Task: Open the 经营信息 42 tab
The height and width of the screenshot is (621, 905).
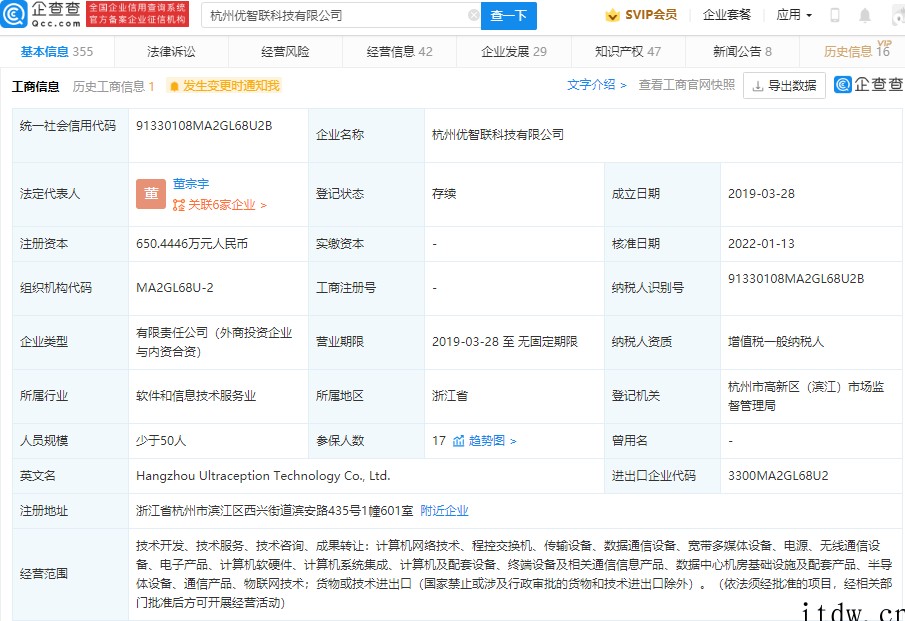Action: point(399,51)
